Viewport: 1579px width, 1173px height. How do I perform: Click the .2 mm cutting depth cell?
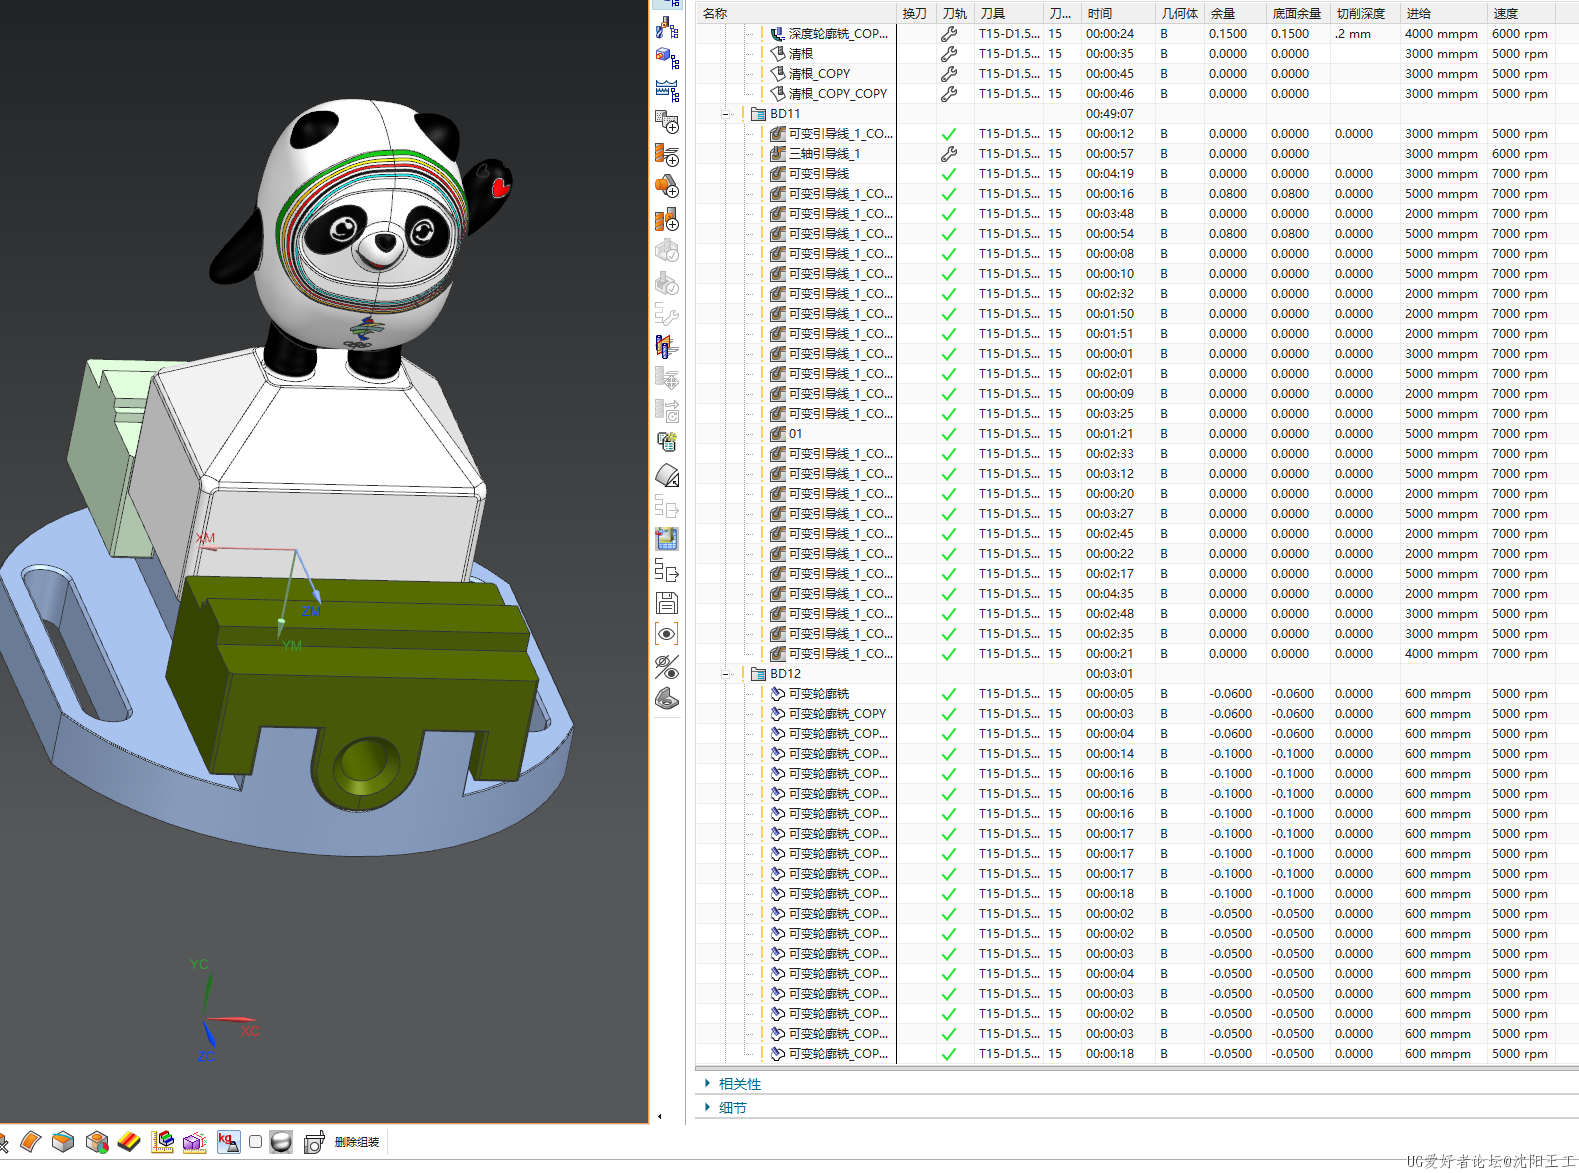[1353, 34]
